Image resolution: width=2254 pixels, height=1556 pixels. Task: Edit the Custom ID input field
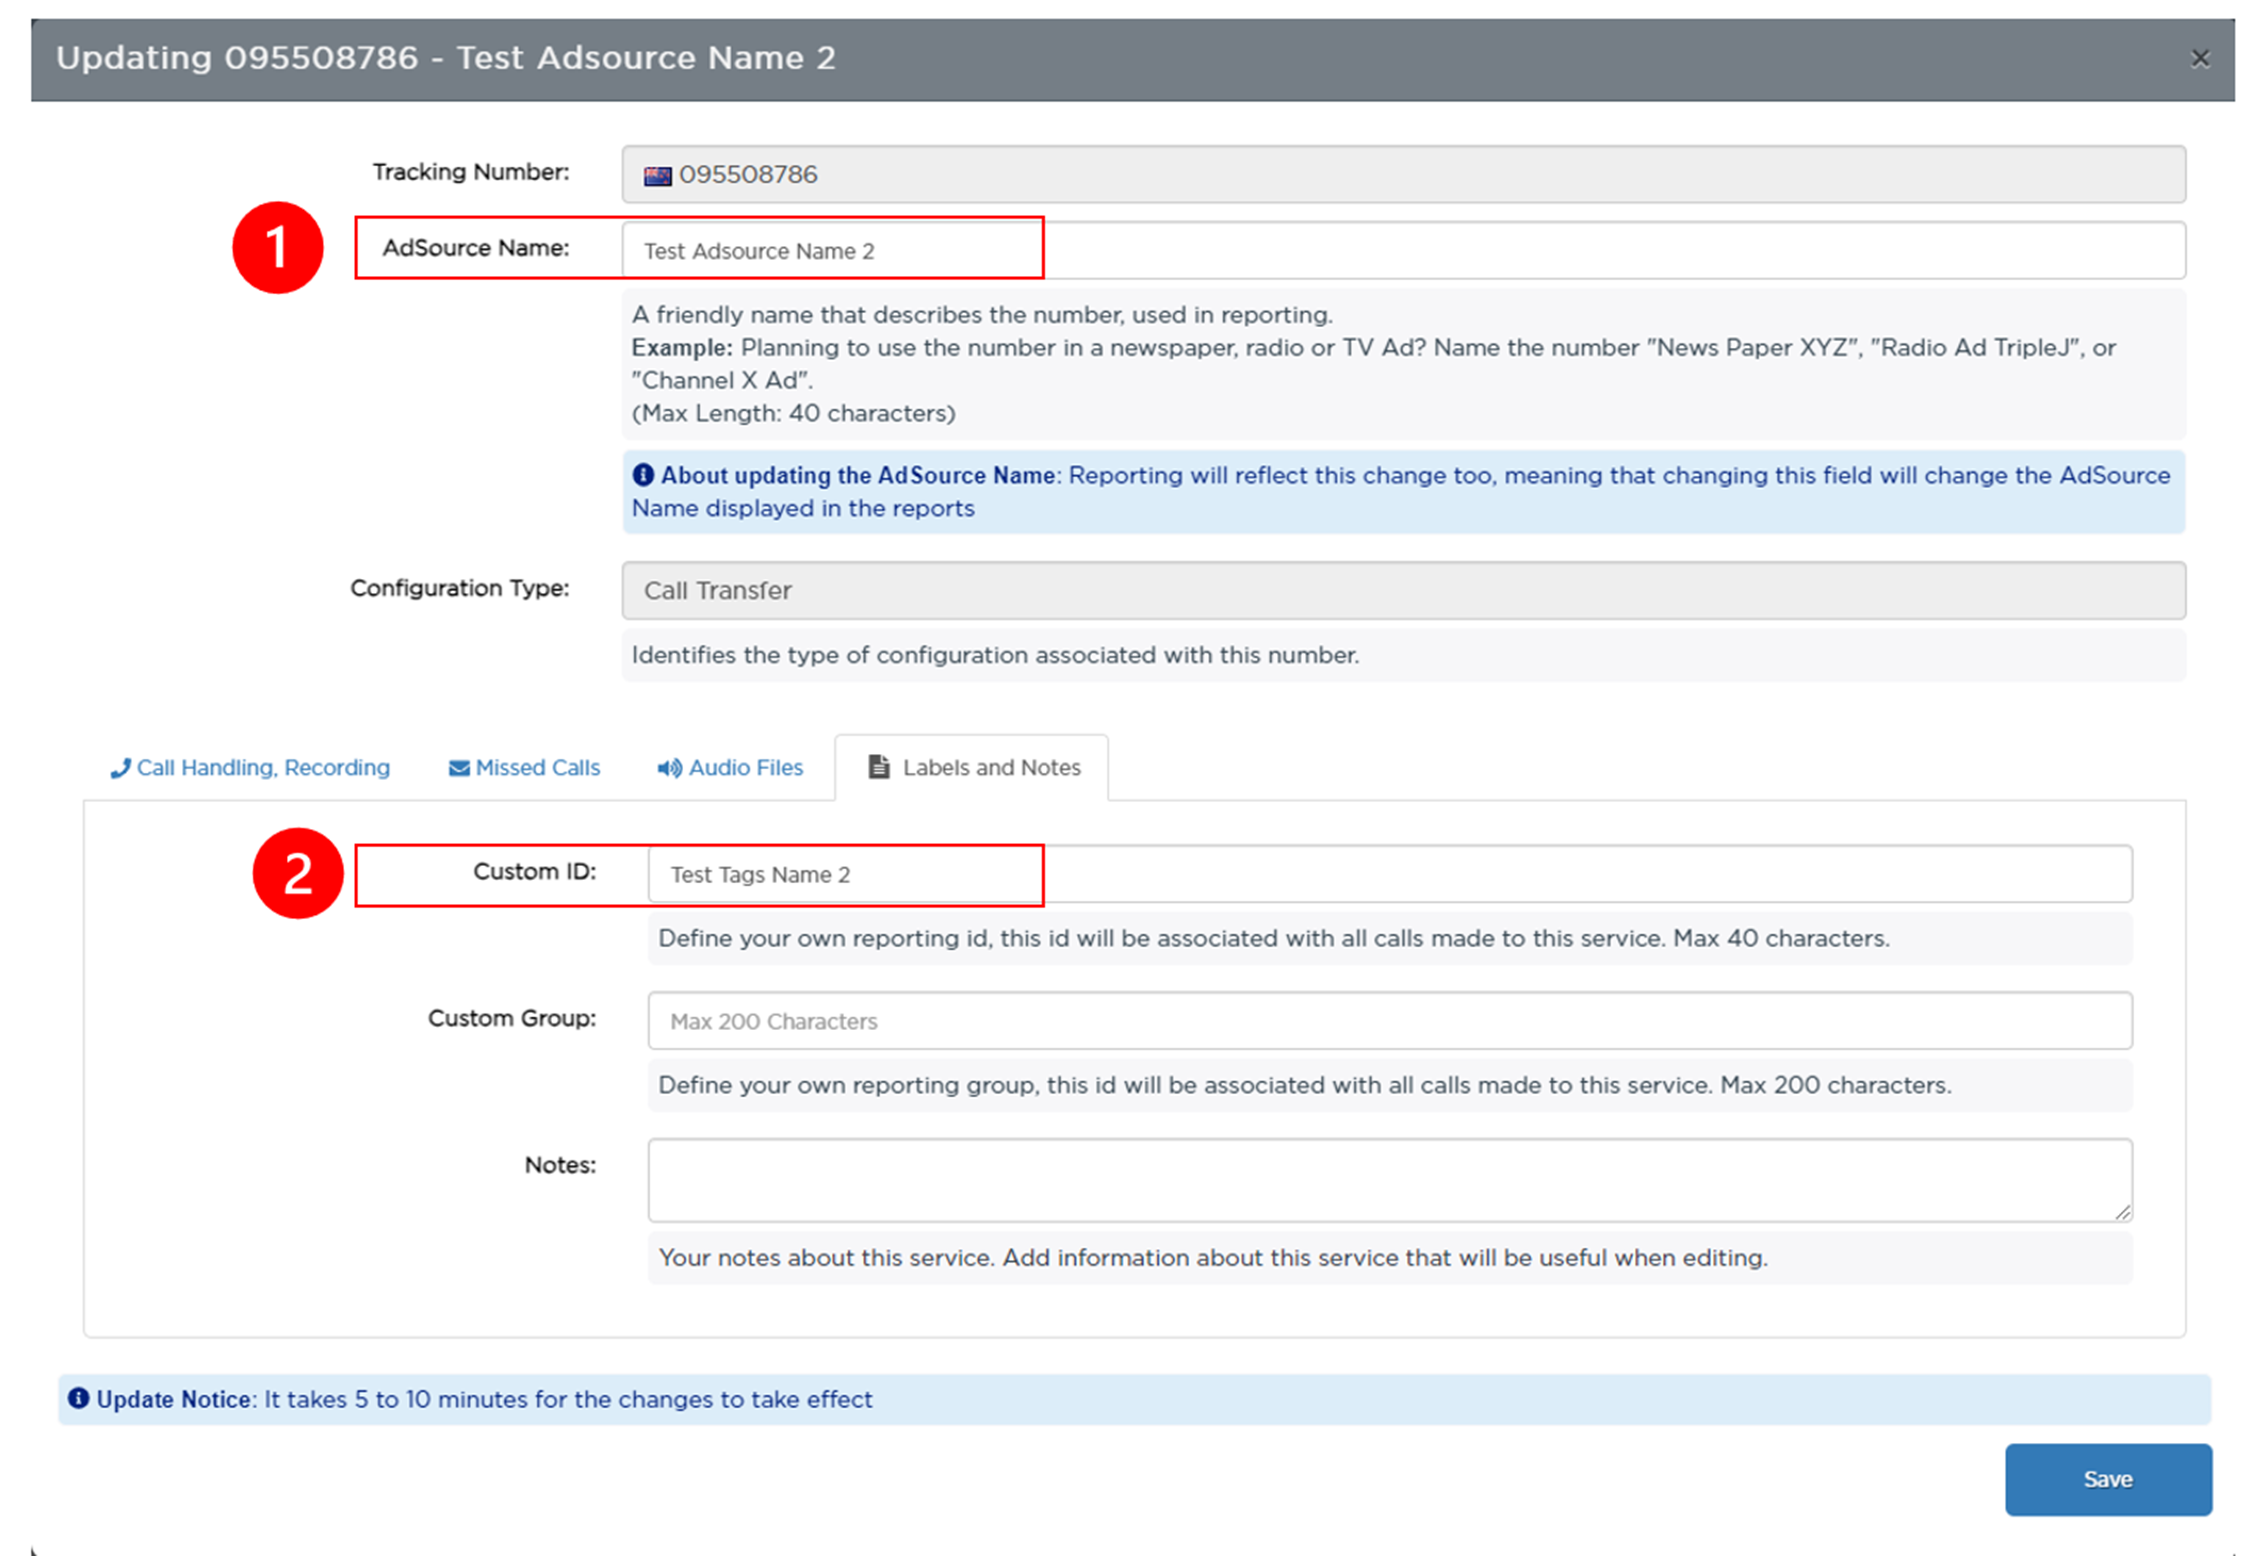pos(1390,874)
